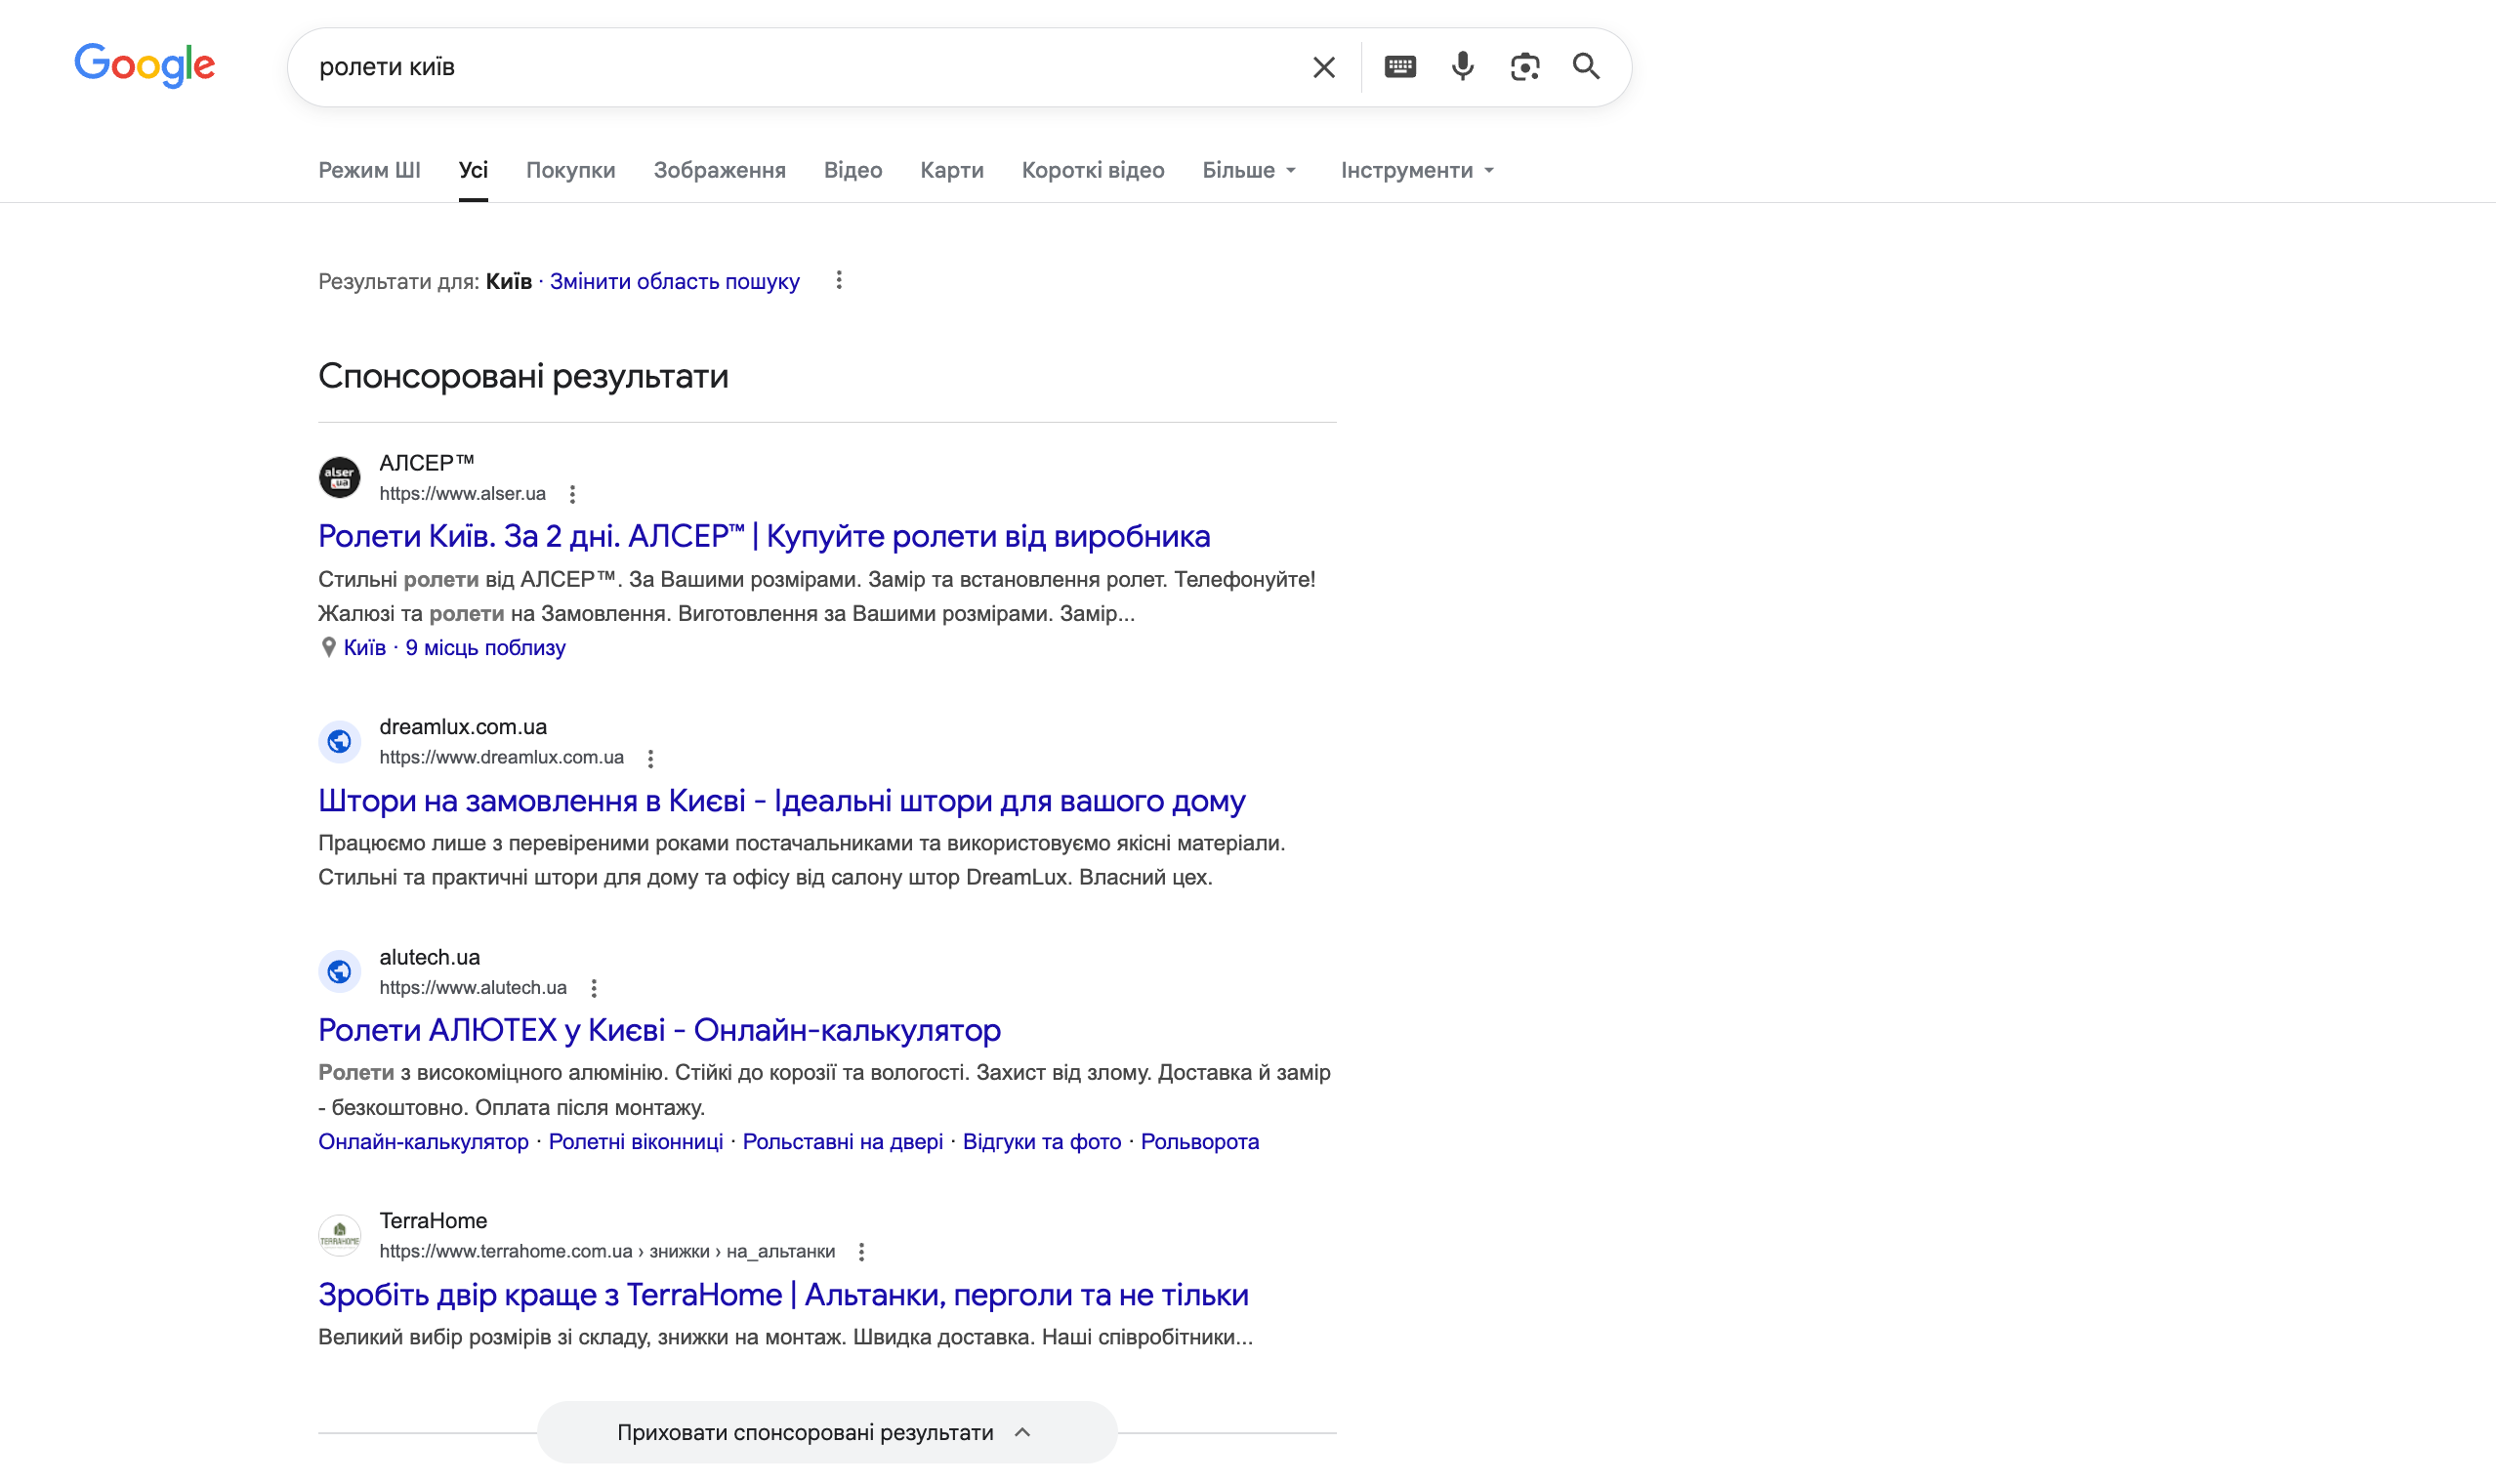Start voice search with microphone icon

[1462, 67]
